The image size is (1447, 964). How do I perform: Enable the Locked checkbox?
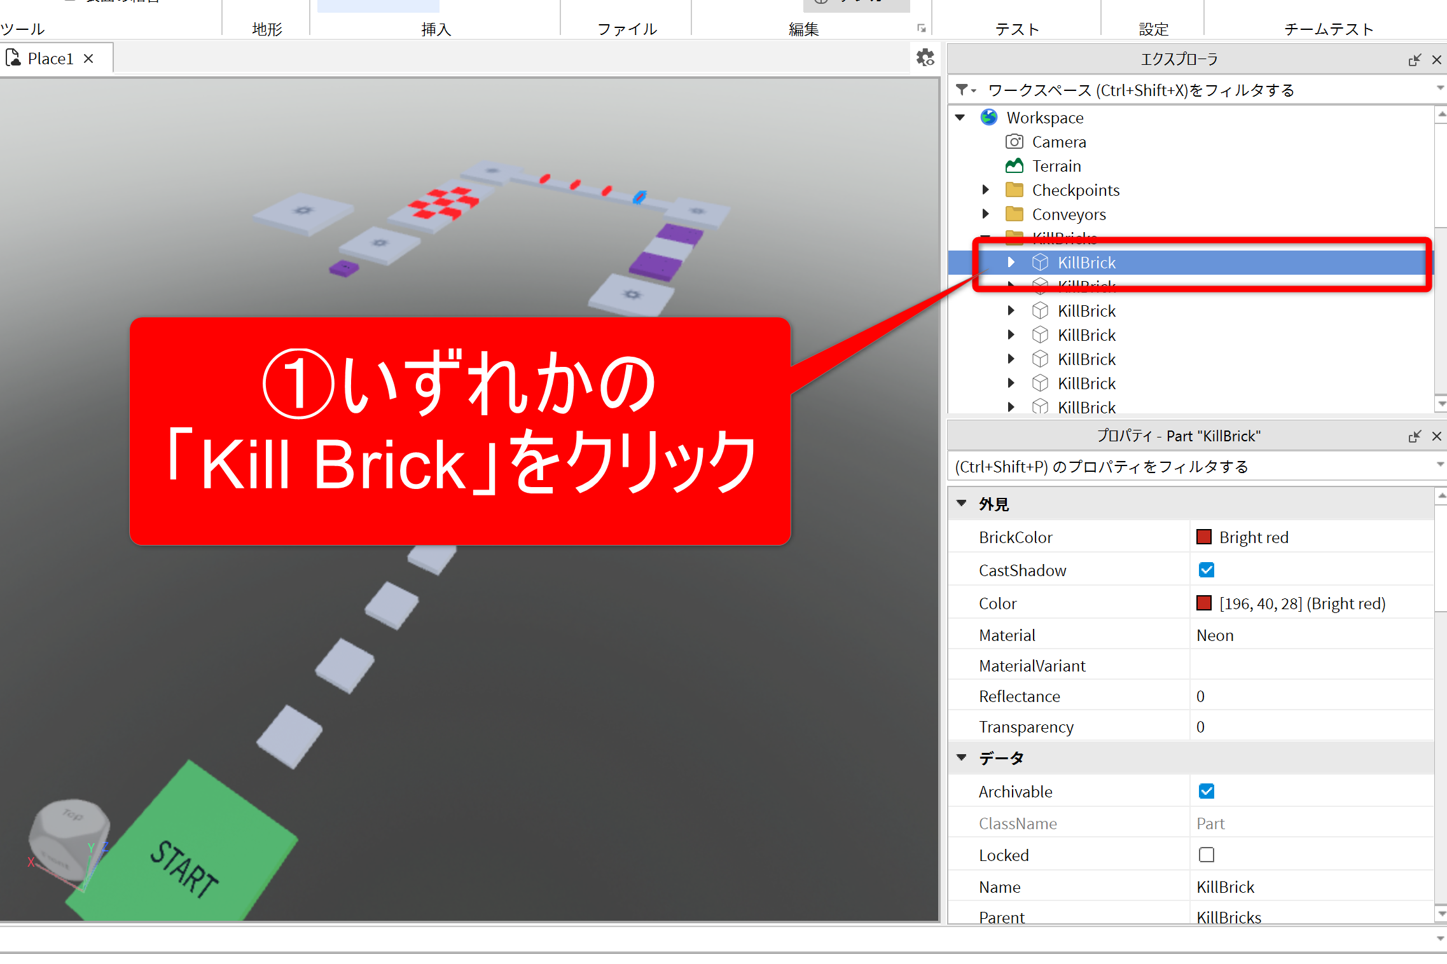click(x=1206, y=855)
